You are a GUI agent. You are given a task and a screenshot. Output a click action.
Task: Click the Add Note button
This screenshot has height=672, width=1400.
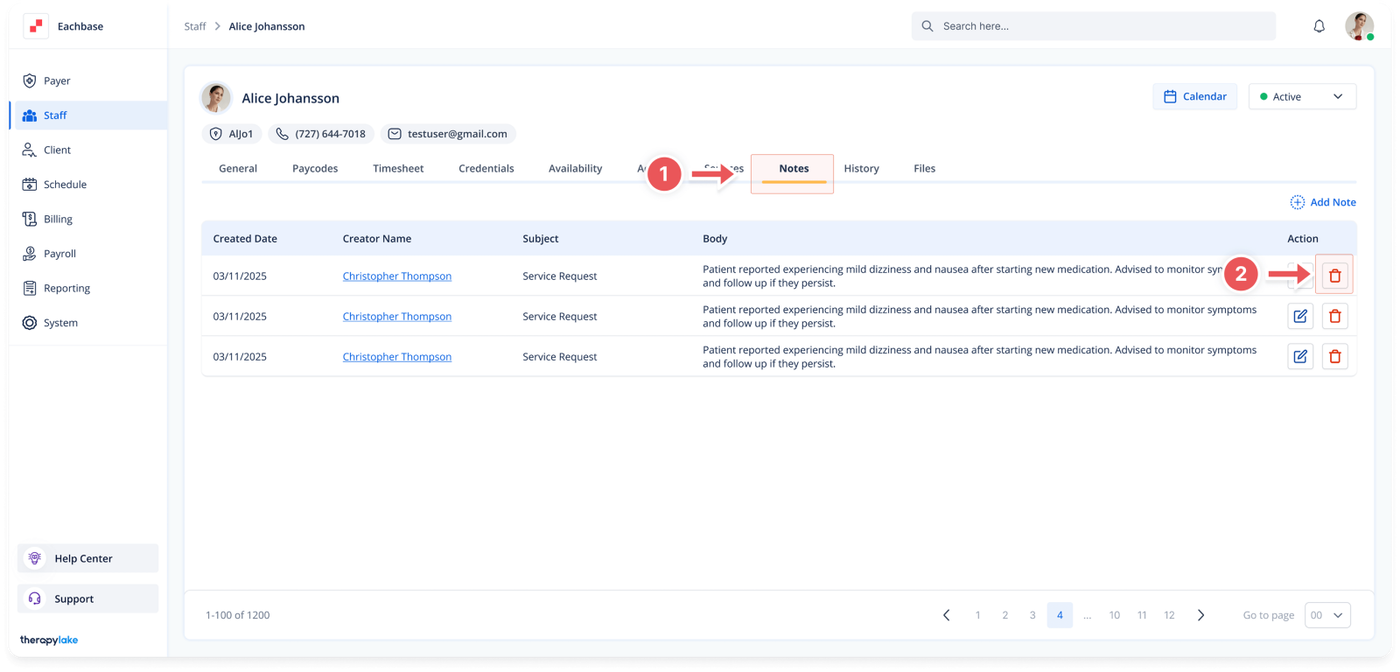point(1323,202)
